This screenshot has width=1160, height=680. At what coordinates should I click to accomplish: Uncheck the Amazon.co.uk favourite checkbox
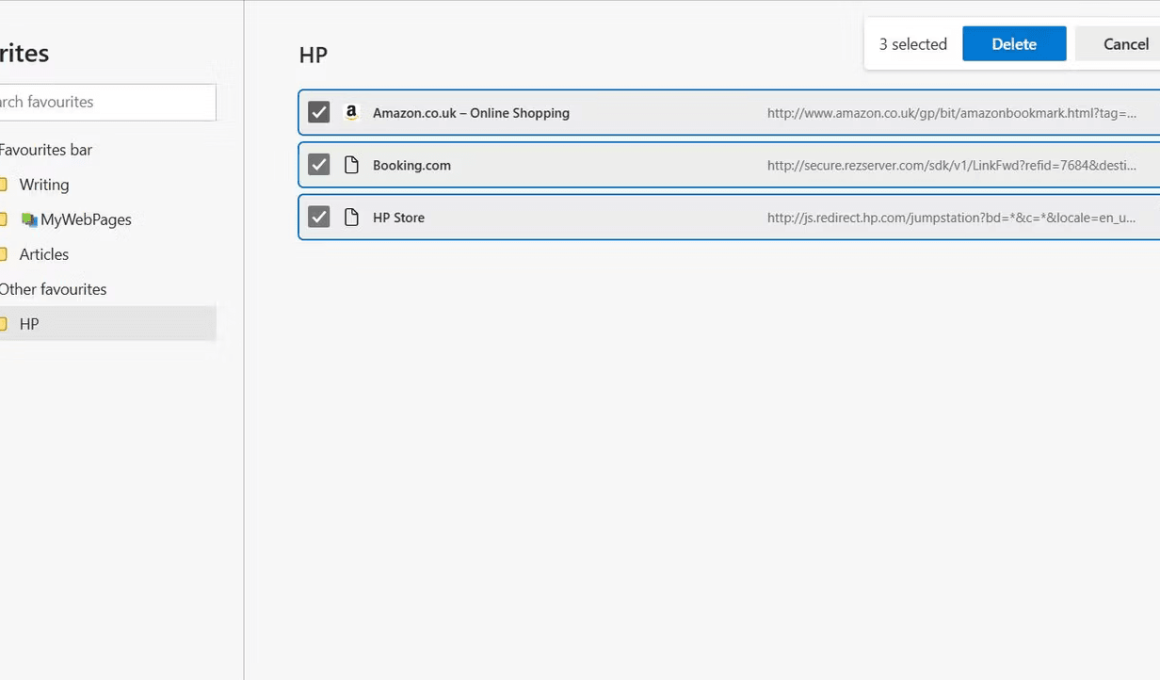[319, 112]
